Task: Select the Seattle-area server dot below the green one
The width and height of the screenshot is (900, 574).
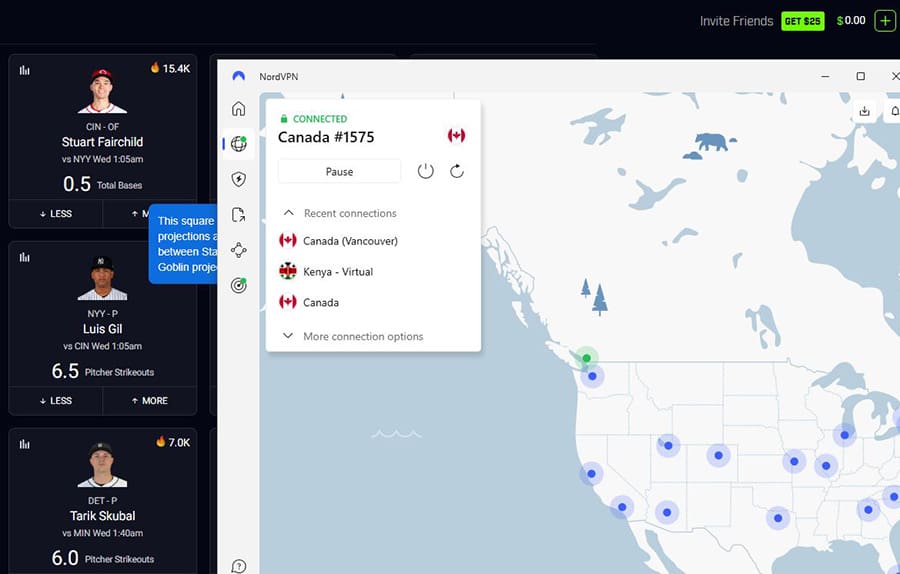Action: tap(592, 376)
